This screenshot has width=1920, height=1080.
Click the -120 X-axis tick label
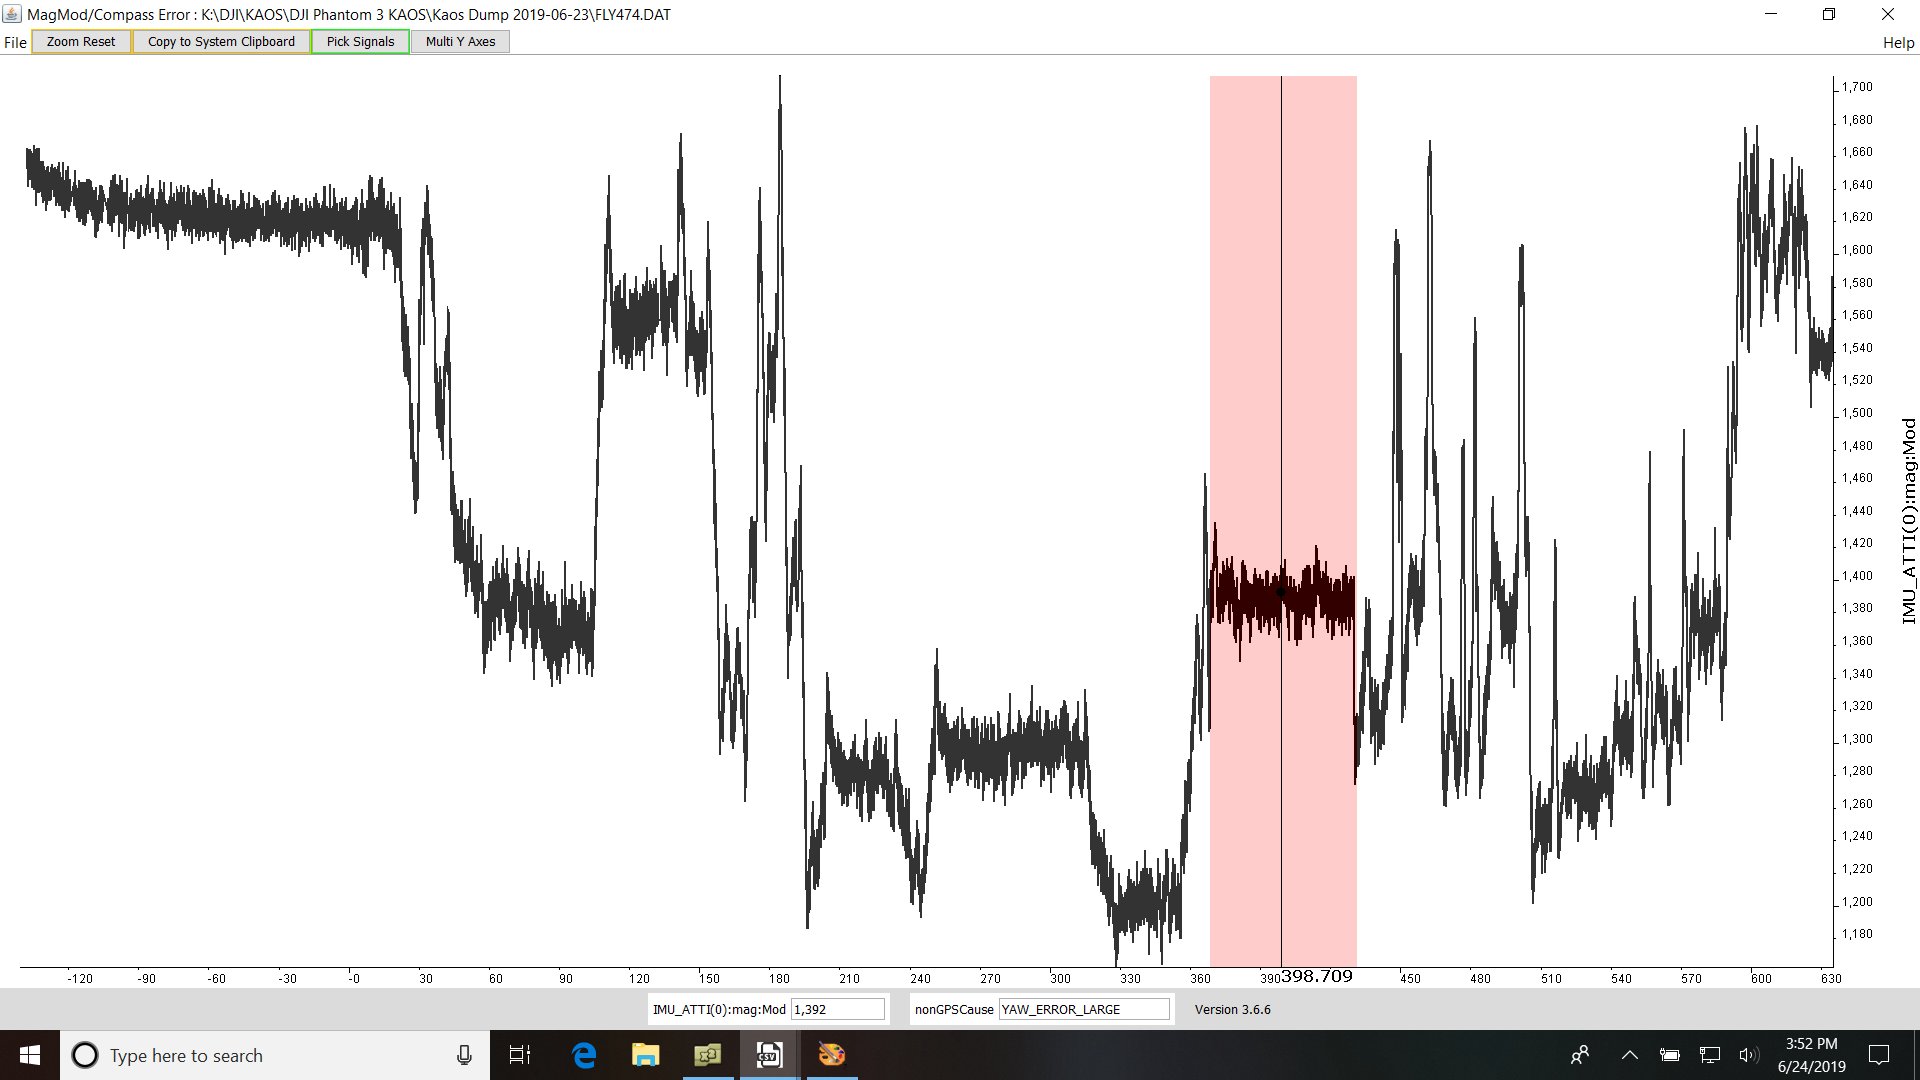pos(79,979)
